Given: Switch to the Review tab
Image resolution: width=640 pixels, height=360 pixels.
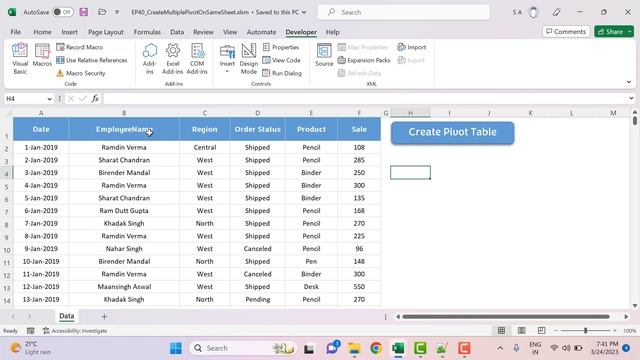Looking at the screenshot, I should [203, 32].
